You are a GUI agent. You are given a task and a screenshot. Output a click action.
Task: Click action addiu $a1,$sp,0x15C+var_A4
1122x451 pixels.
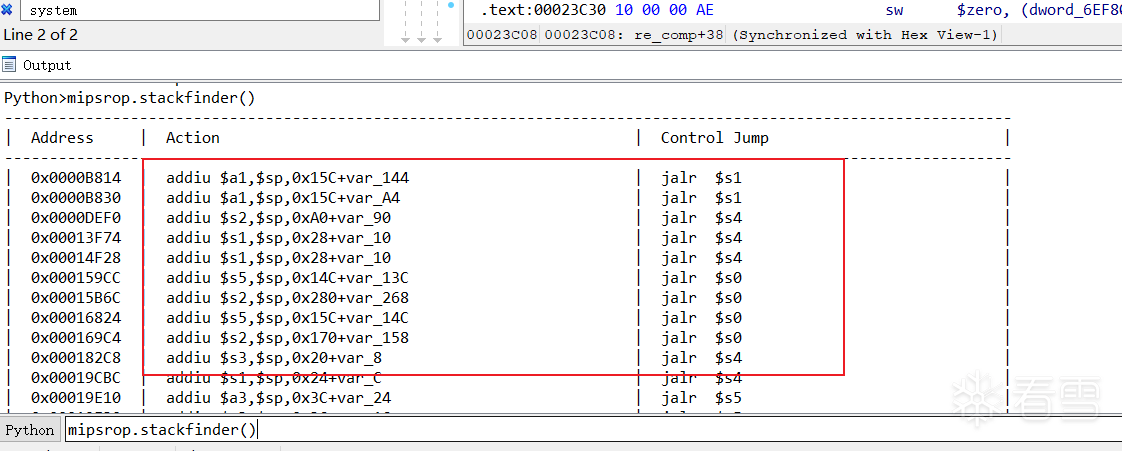tap(283, 198)
